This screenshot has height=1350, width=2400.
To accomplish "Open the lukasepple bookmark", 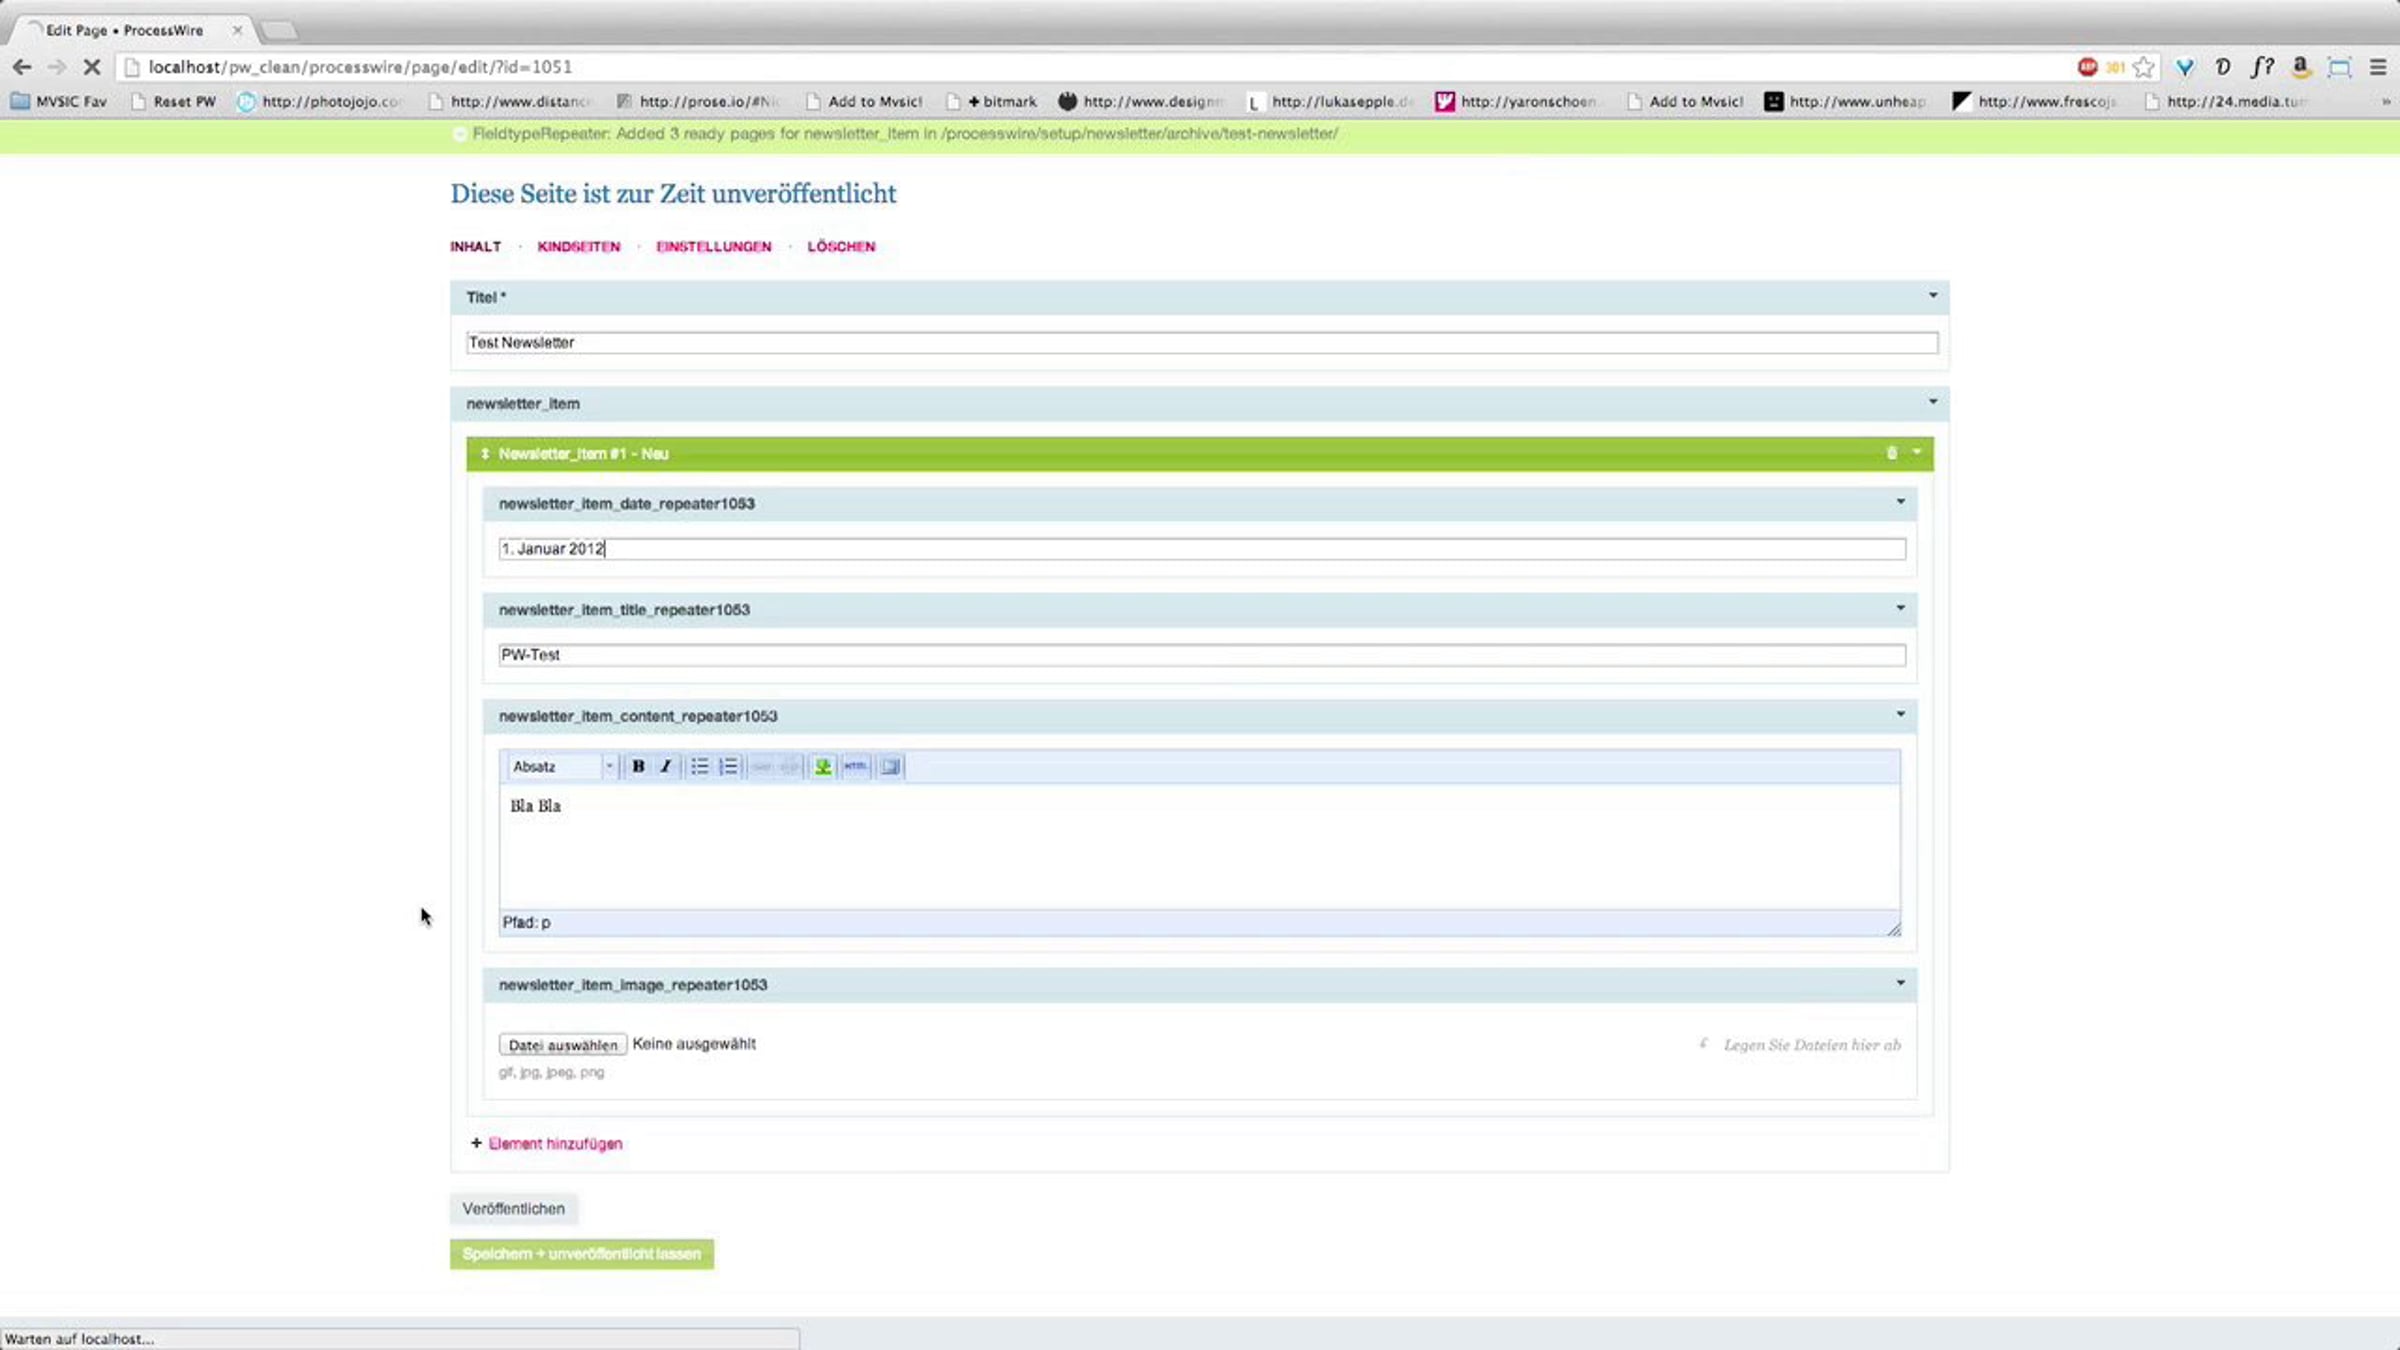I will click(x=1328, y=101).
